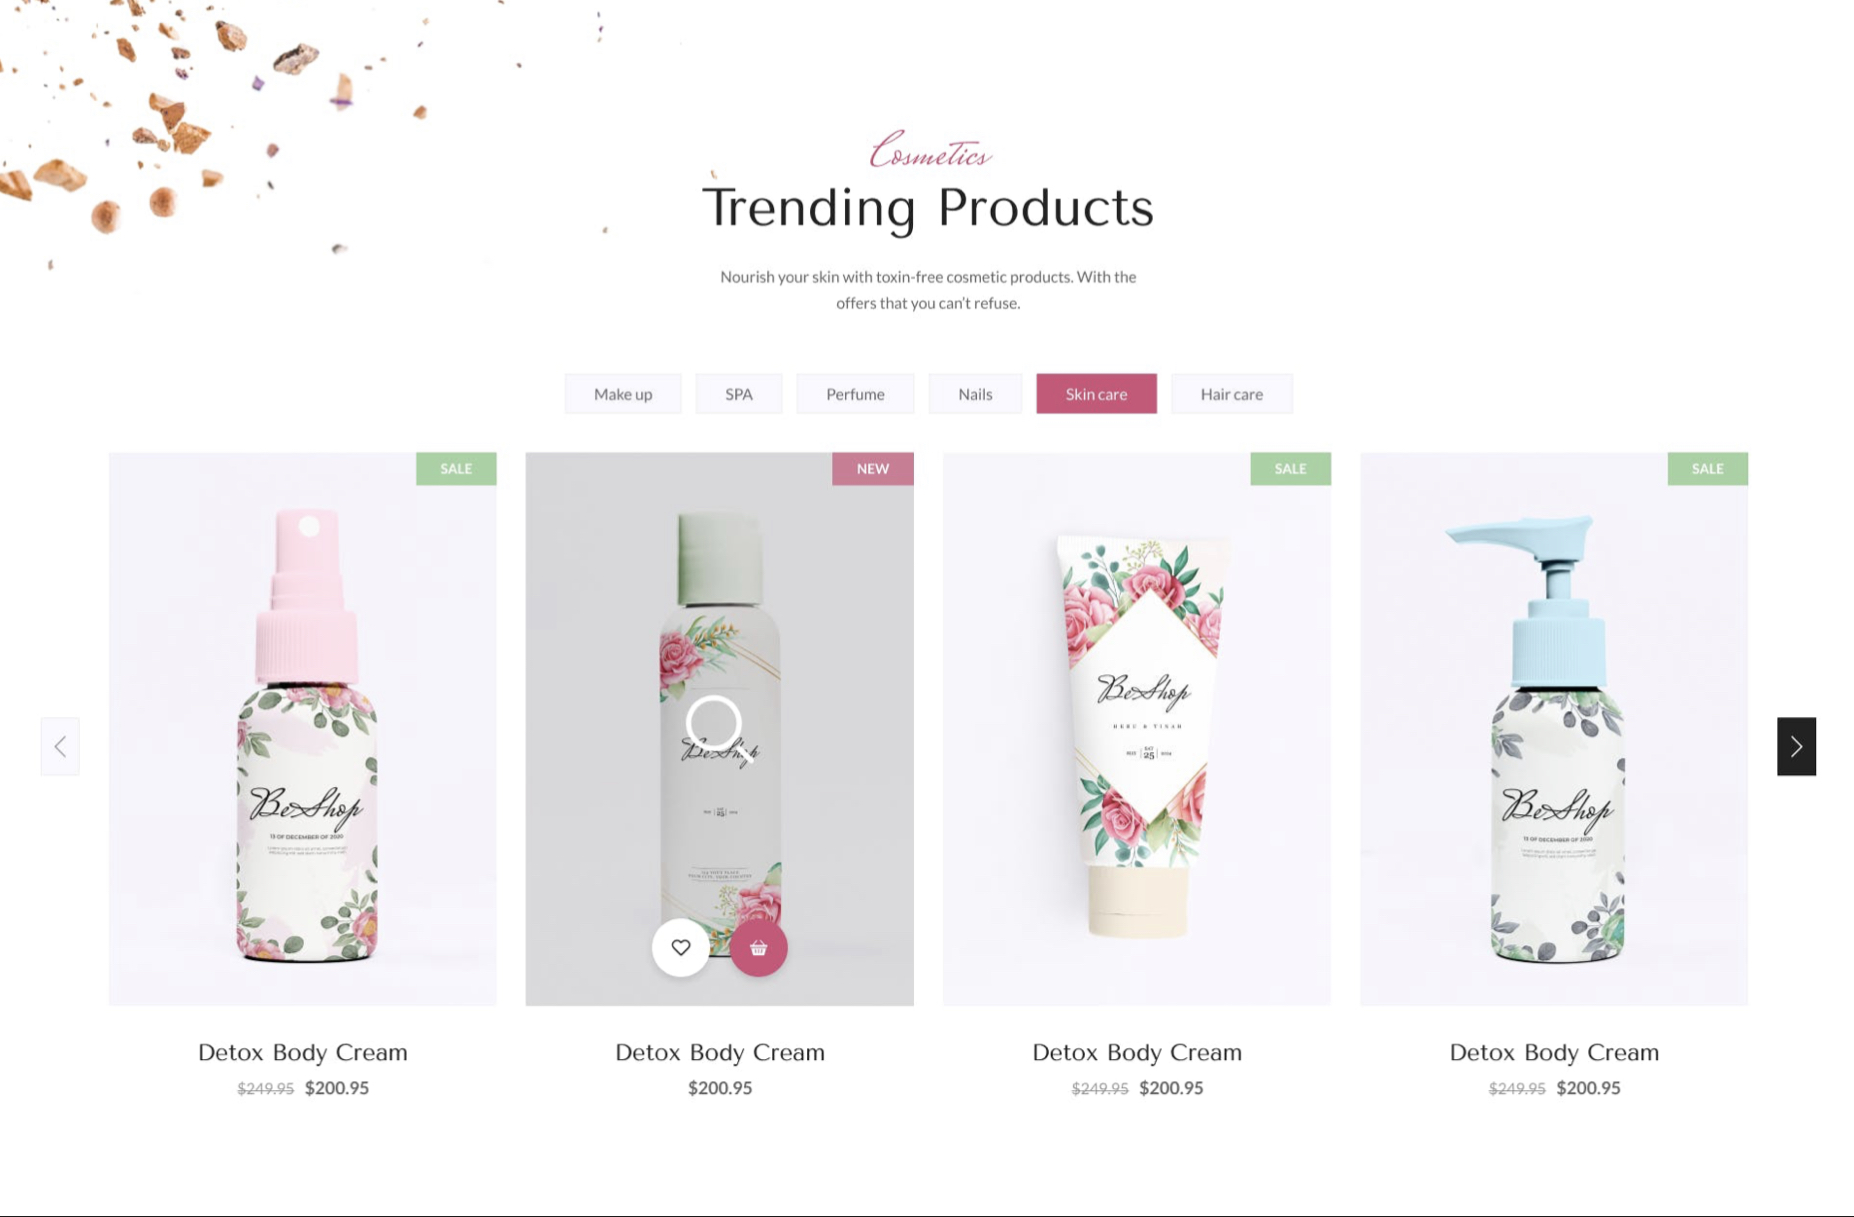
Task: Click the SALE badge on pump bottle product
Action: tap(1708, 469)
